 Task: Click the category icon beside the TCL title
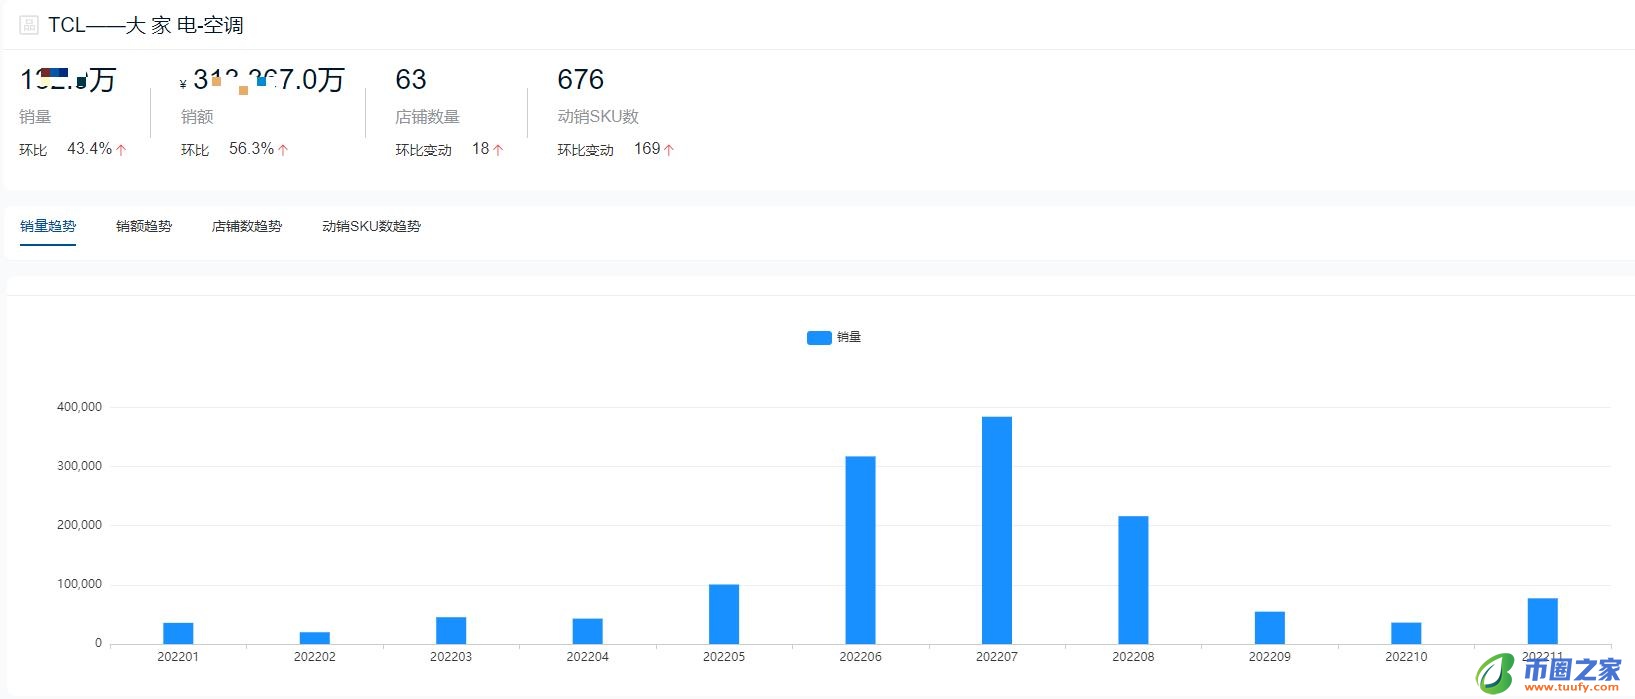(29, 25)
